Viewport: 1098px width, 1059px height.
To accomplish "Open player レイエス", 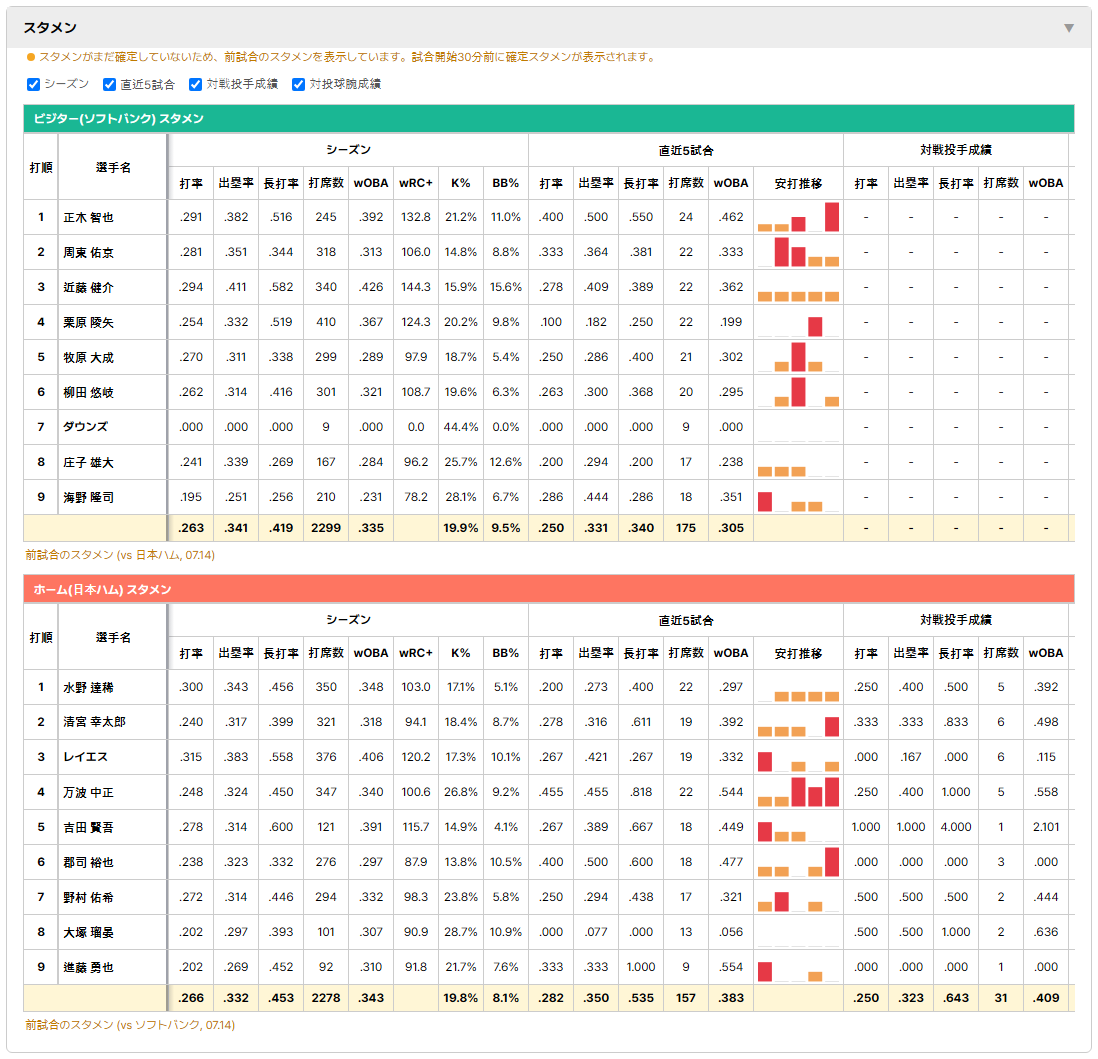I will [x=85, y=757].
